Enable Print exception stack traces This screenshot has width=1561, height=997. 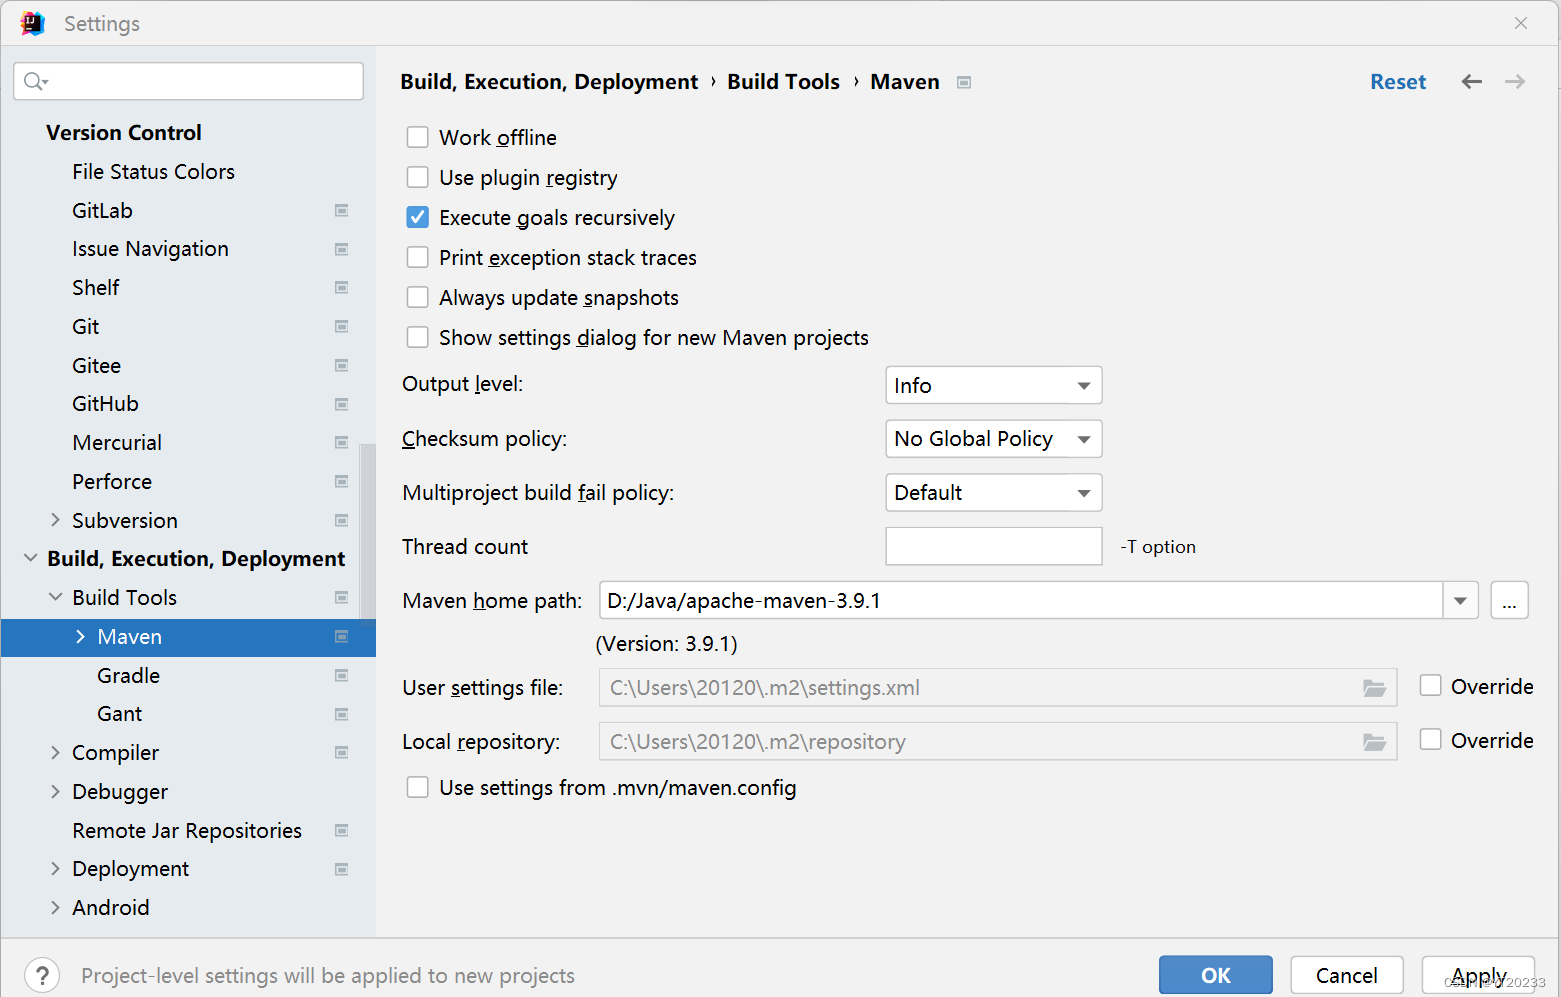pyautogui.click(x=418, y=257)
